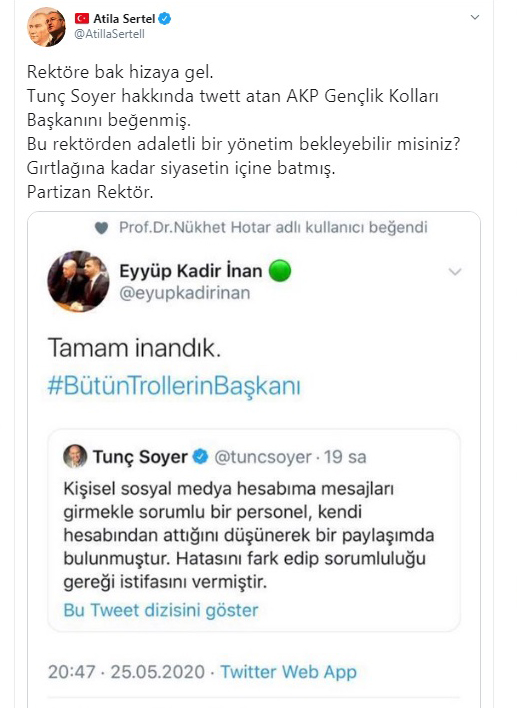The width and height of the screenshot is (517, 708).
Task: Click the Twitter Web App source link
Action: coord(289,672)
